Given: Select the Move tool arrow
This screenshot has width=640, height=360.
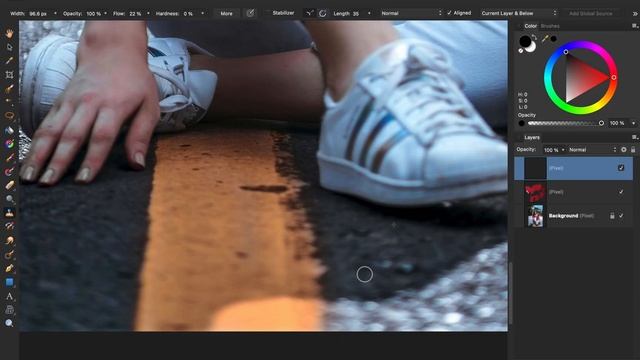Looking at the screenshot, I should point(9,47).
